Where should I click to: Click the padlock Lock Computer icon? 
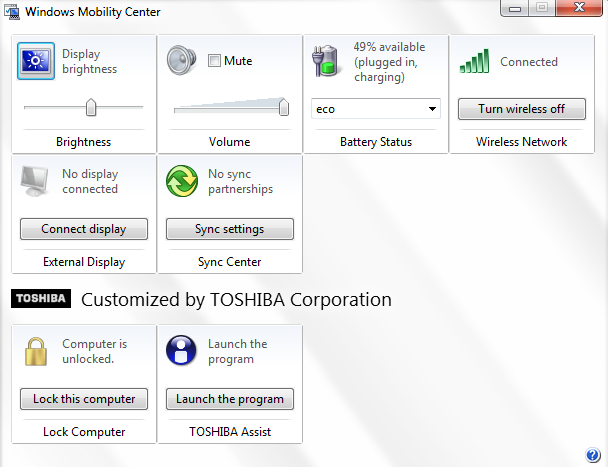(36, 351)
